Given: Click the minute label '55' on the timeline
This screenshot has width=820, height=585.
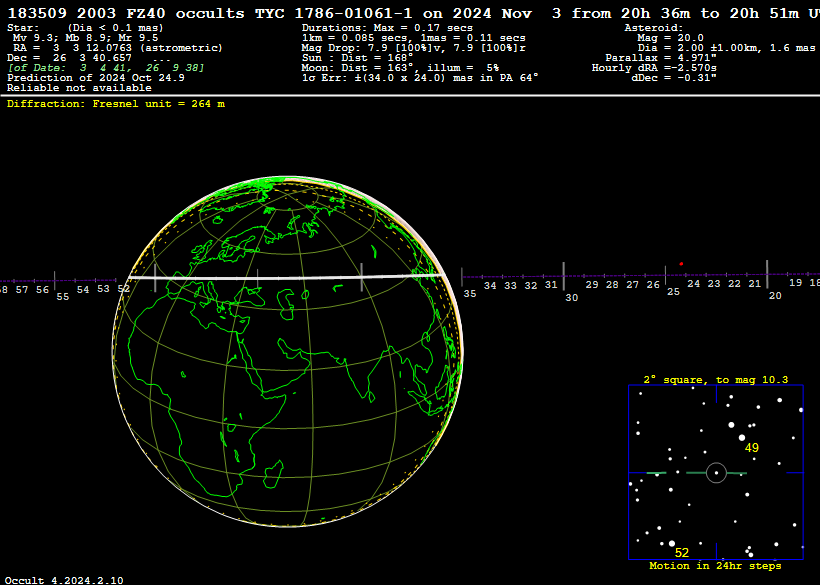Looking at the screenshot, I should [63, 296].
